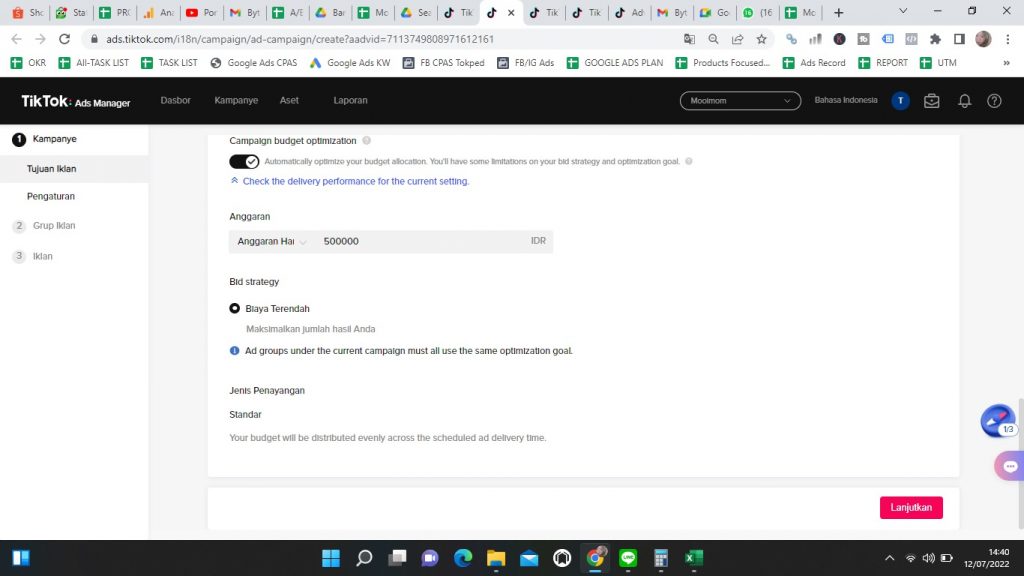Open the help question mark icon
Screen dimensions: 1024x576
[994, 101]
